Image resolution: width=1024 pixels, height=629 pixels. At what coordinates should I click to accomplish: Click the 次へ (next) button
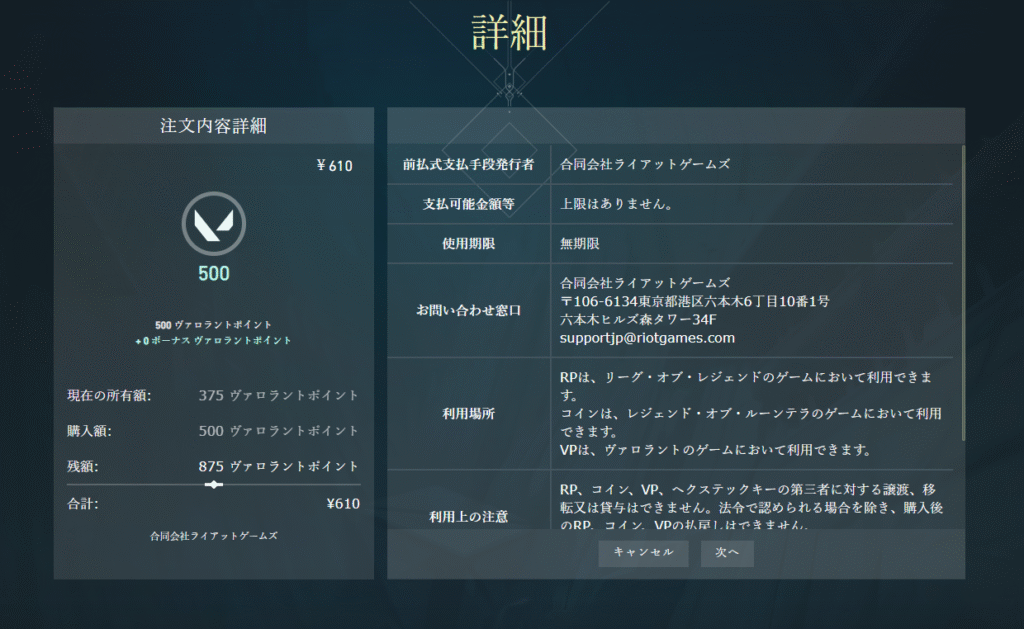727,553
